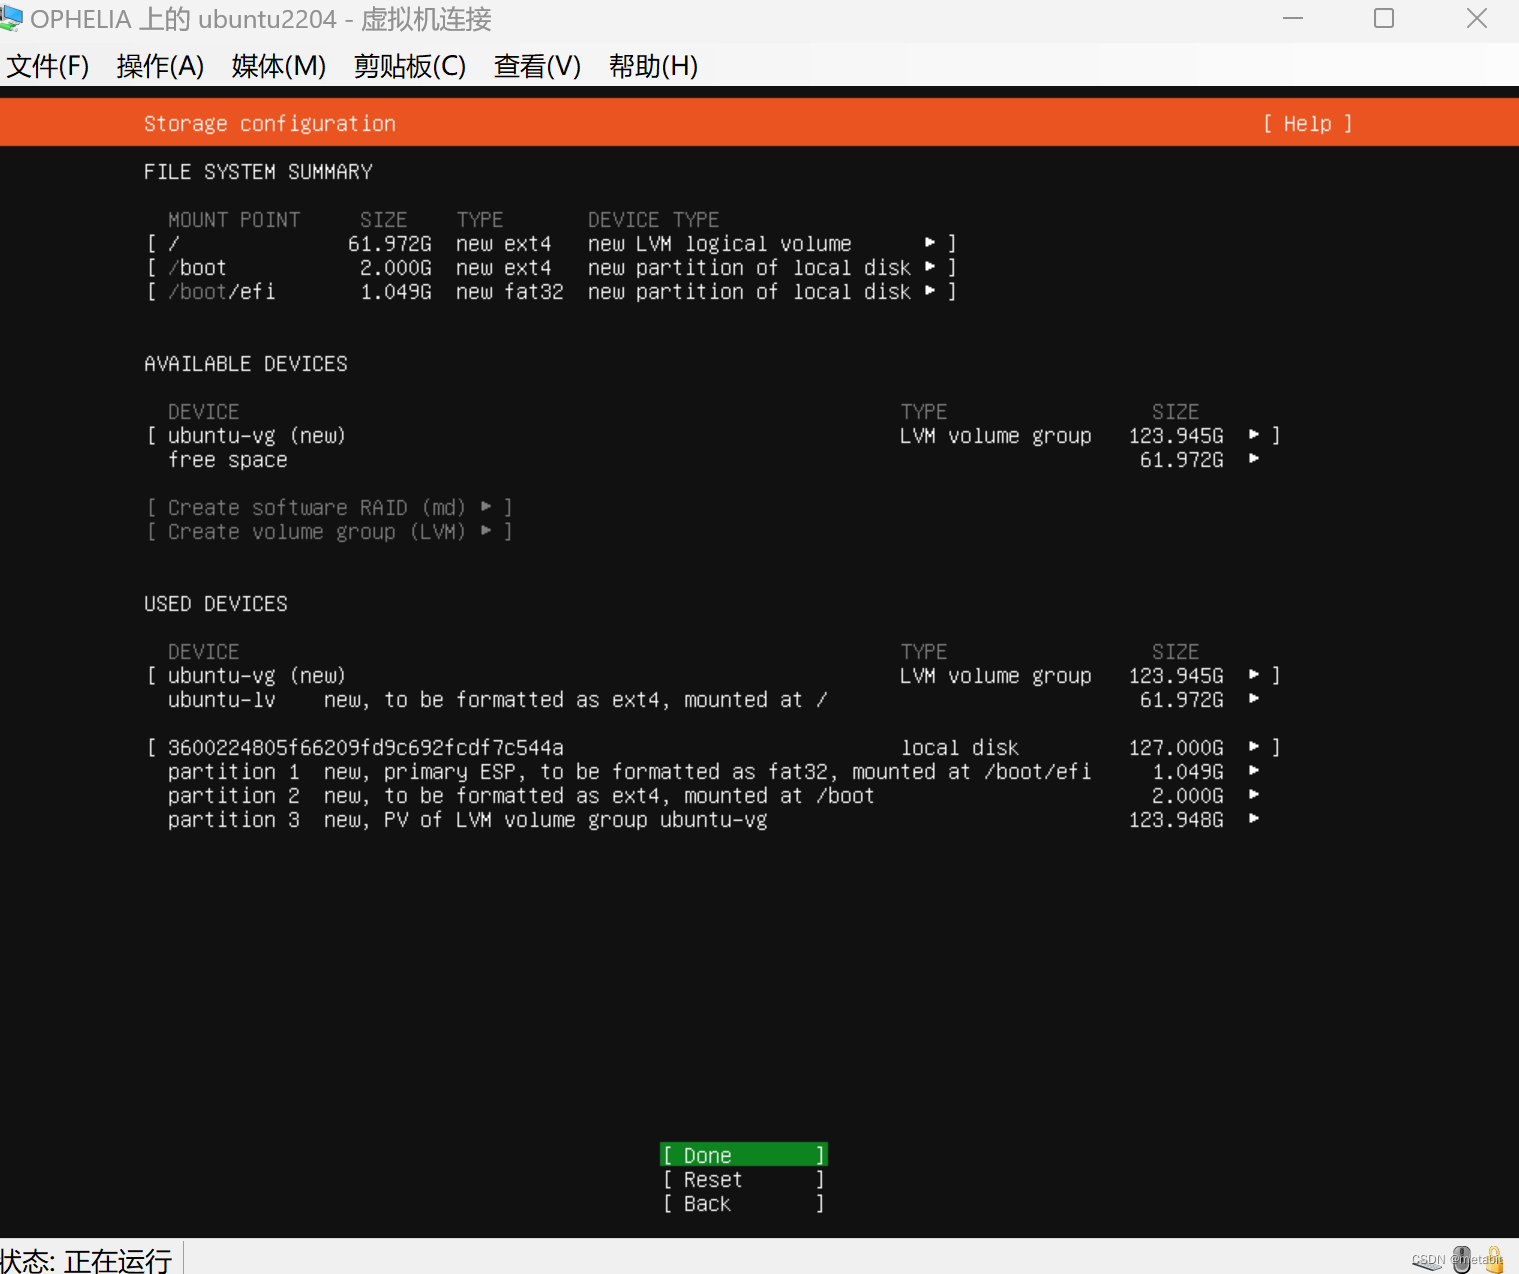Select the Back button
The height and width of the screenshot is (1274, 1519).
[744, 1203]
